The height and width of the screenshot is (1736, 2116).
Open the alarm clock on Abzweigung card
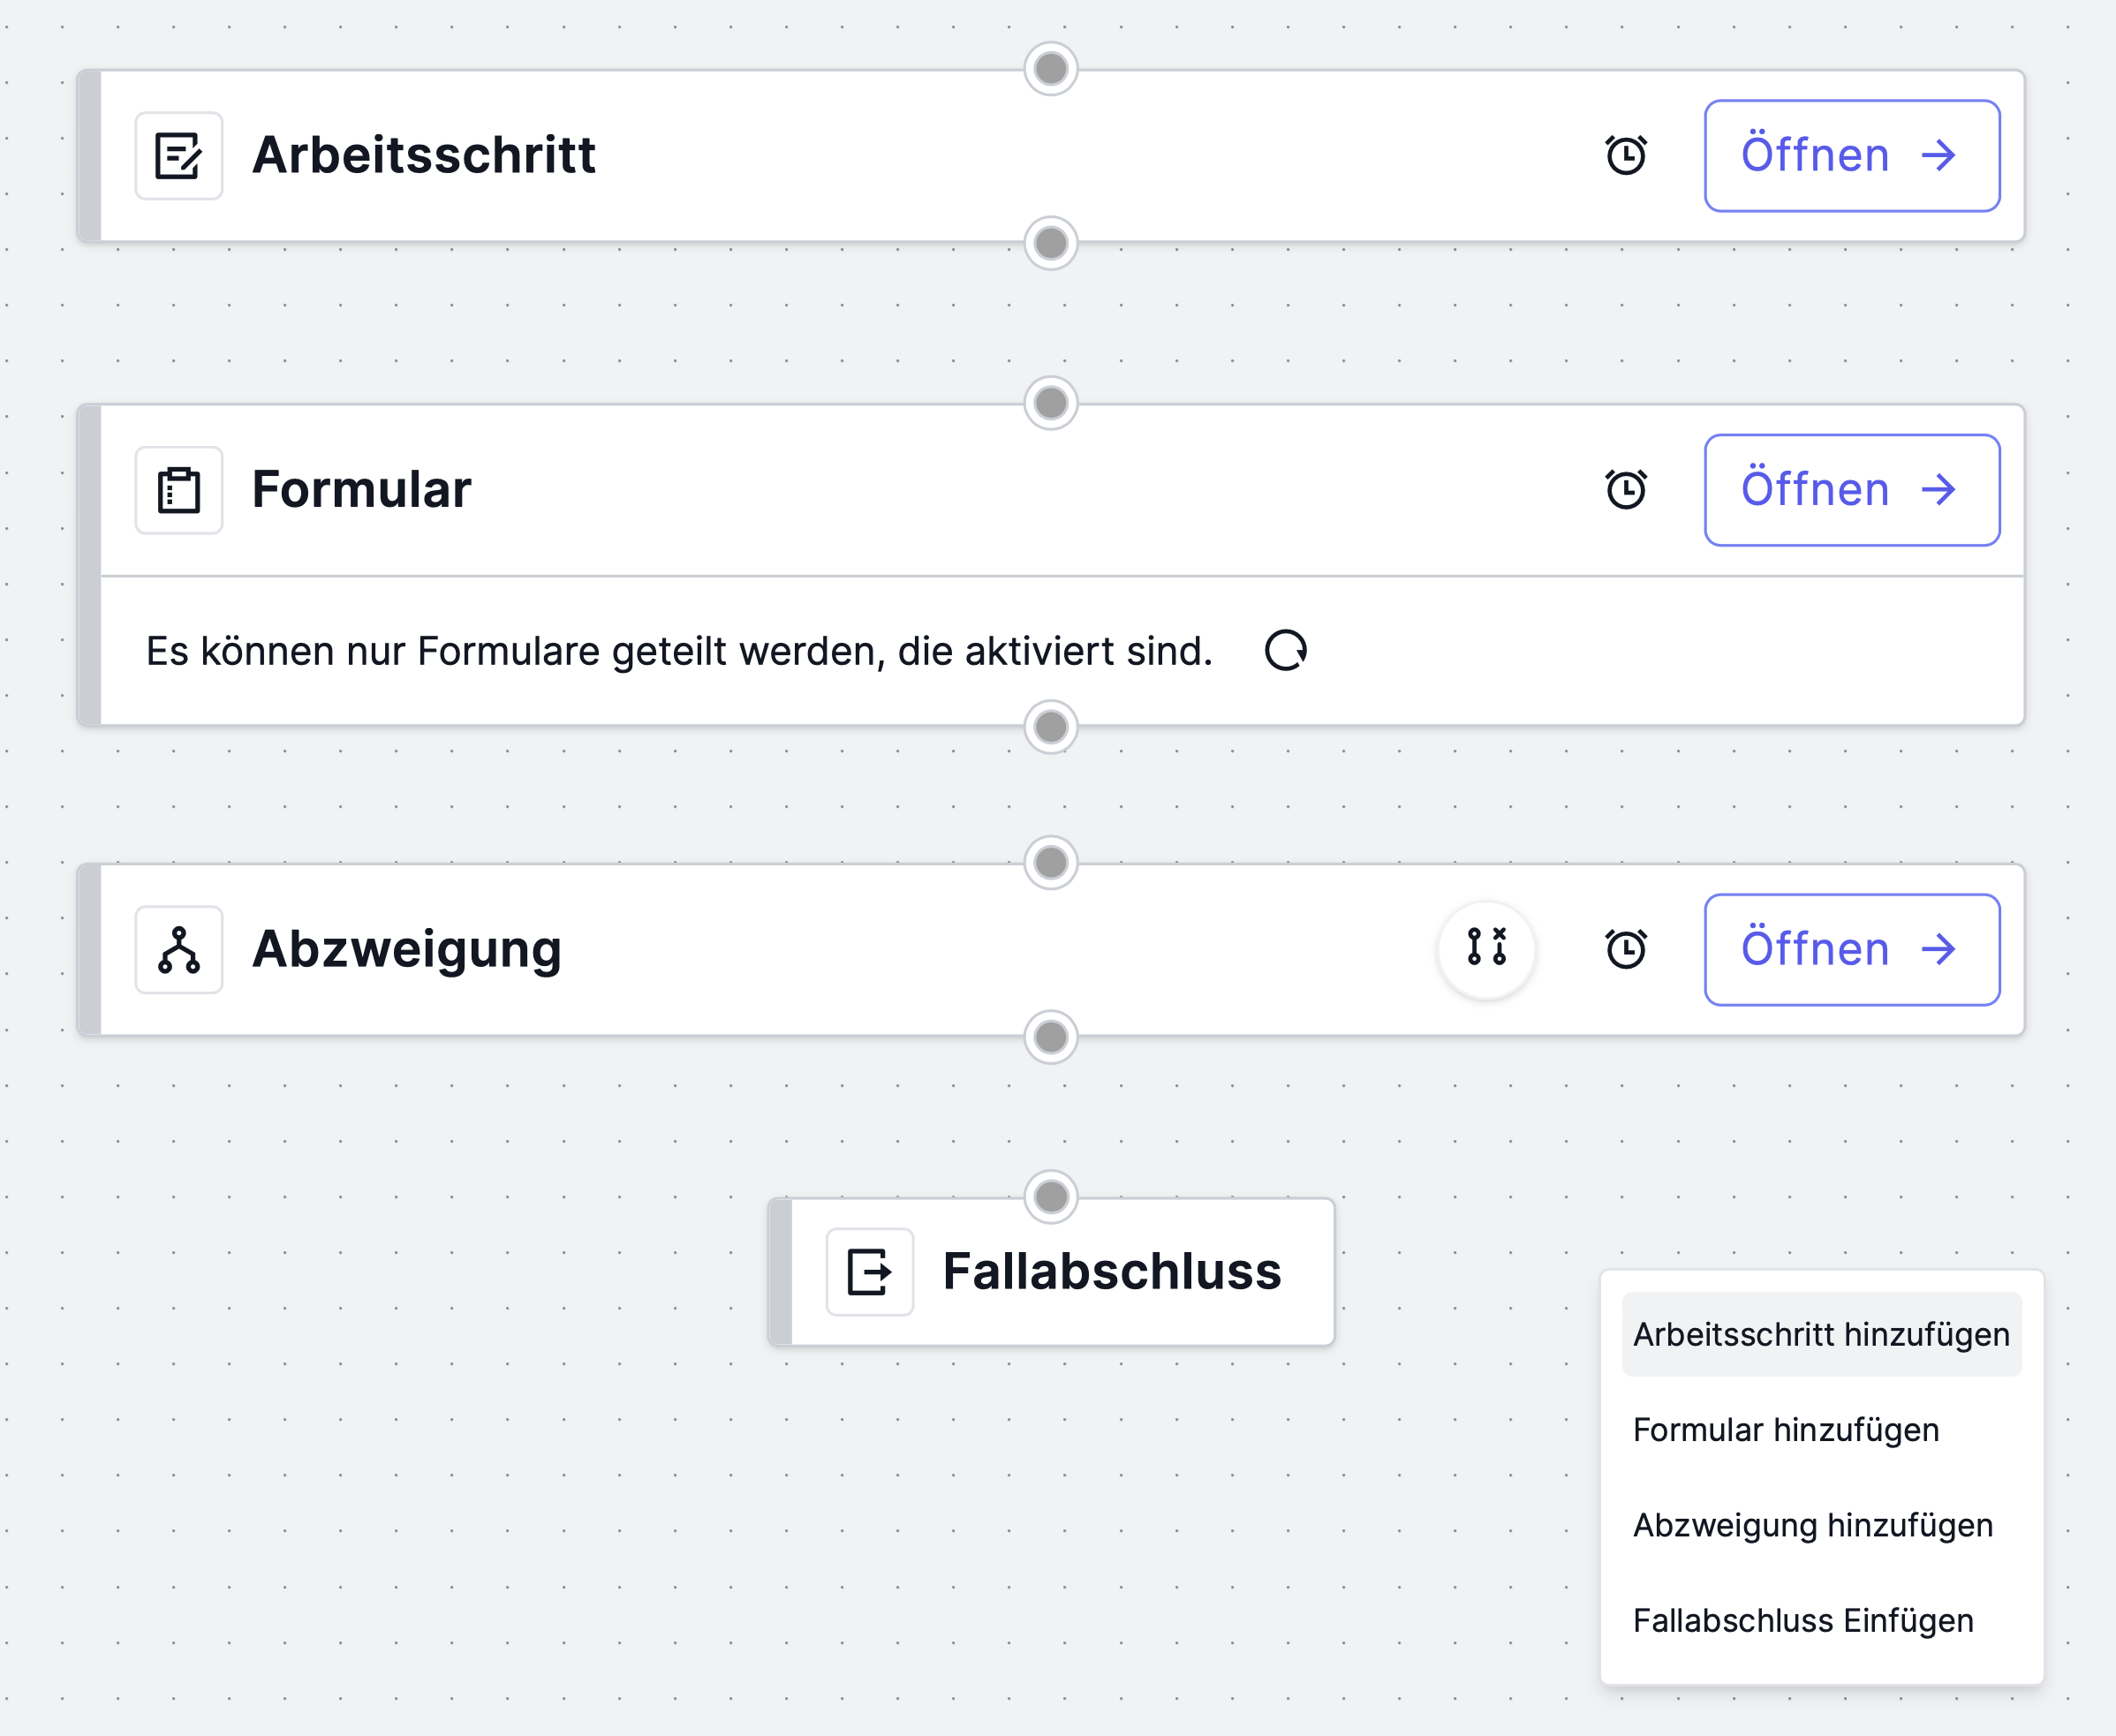[1626, 949]
